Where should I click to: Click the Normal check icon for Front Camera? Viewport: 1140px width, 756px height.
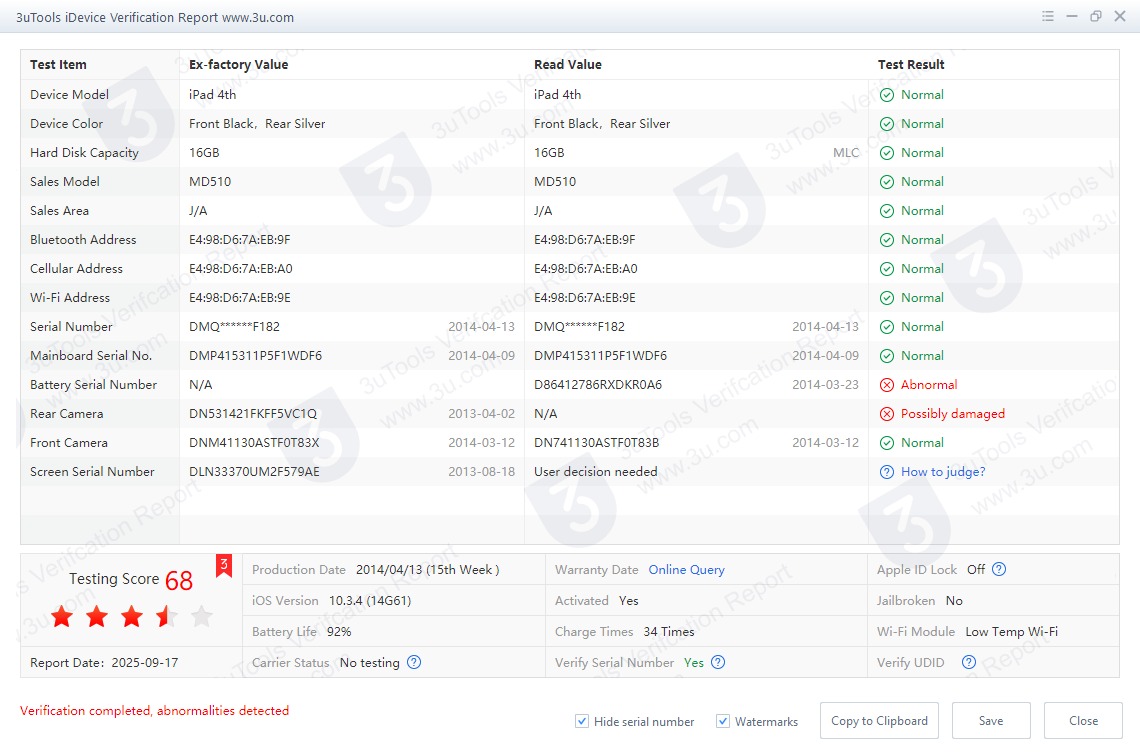point(887,443)
